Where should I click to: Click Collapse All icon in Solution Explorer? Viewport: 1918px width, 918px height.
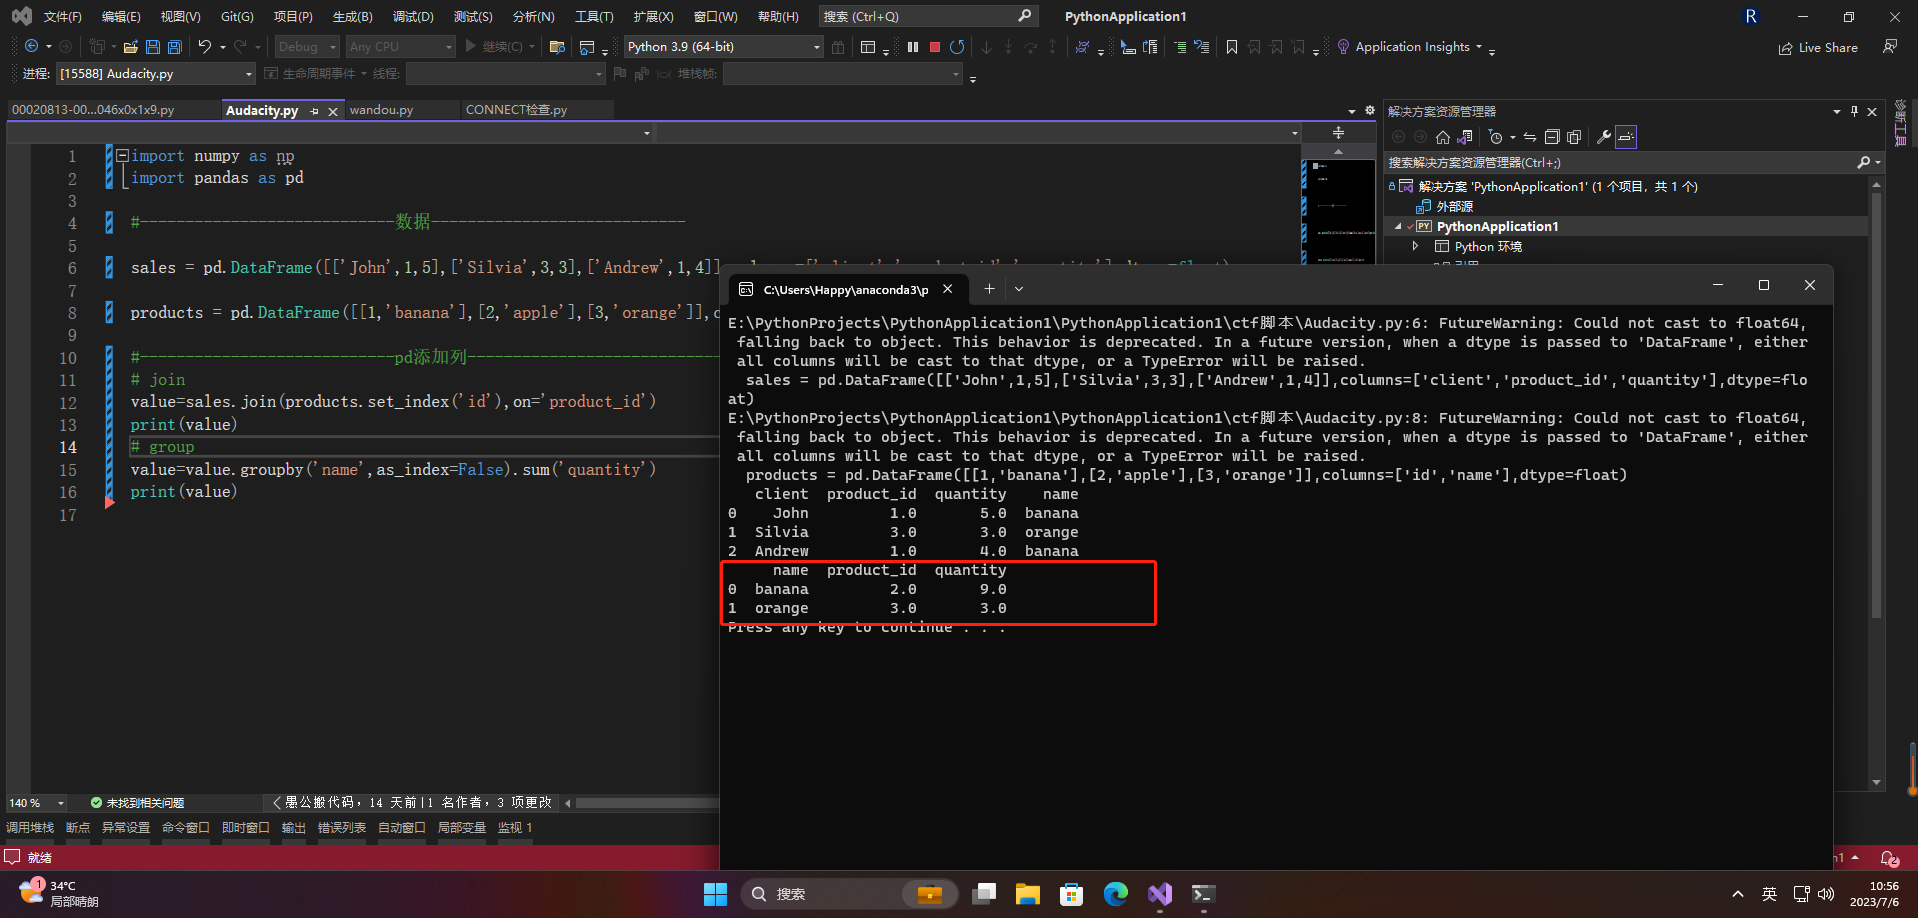point(1552,137)
